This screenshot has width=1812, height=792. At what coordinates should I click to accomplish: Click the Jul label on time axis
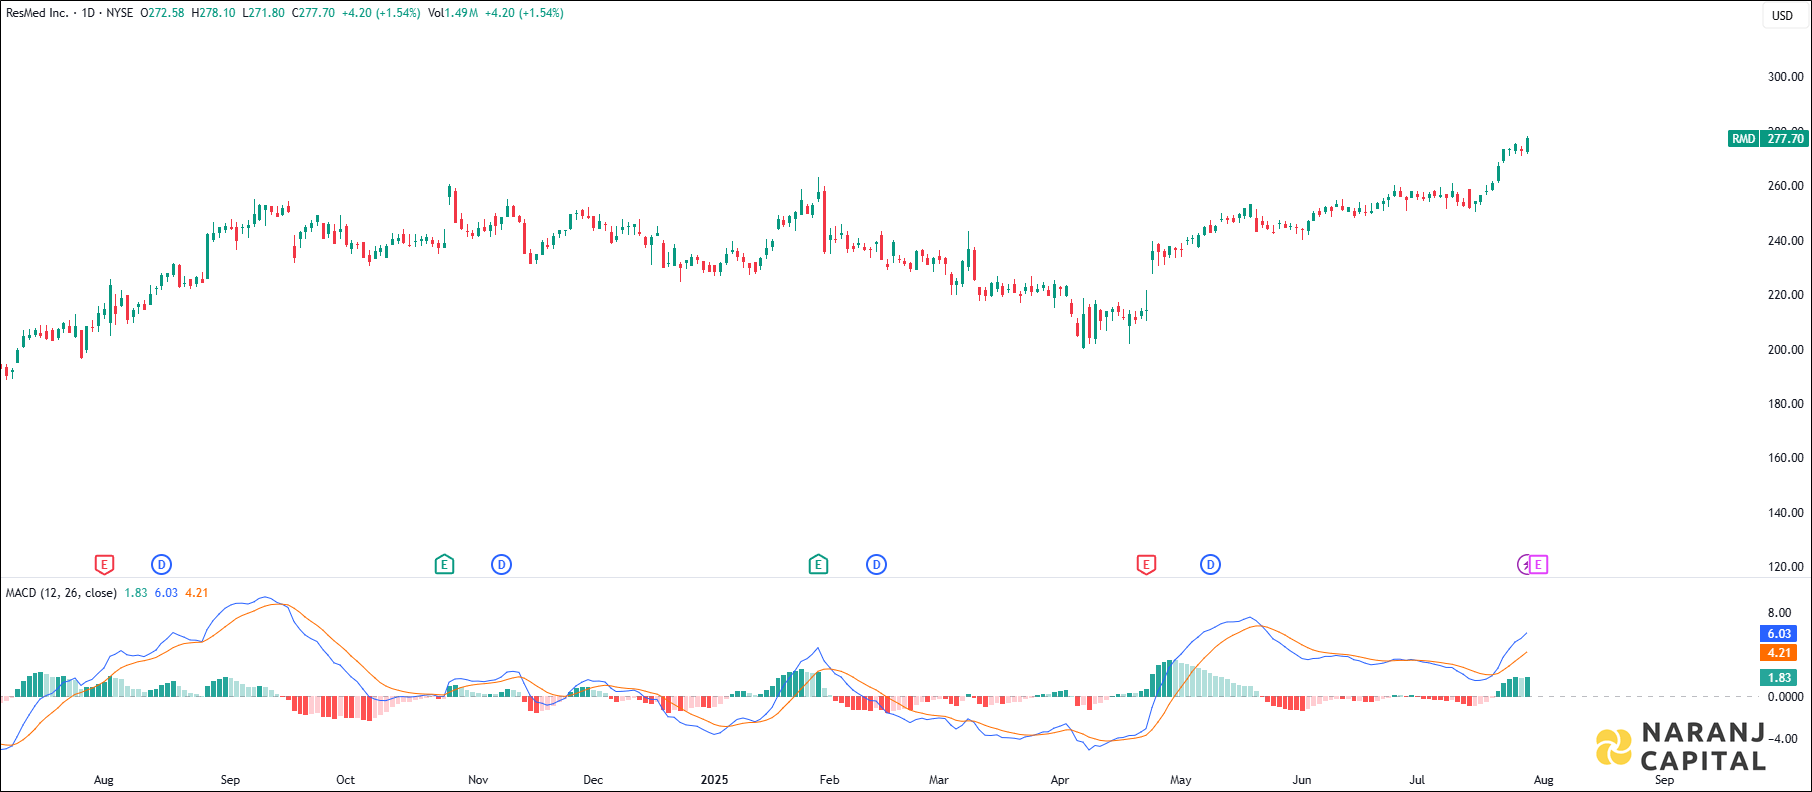(x=1417, y=780)
